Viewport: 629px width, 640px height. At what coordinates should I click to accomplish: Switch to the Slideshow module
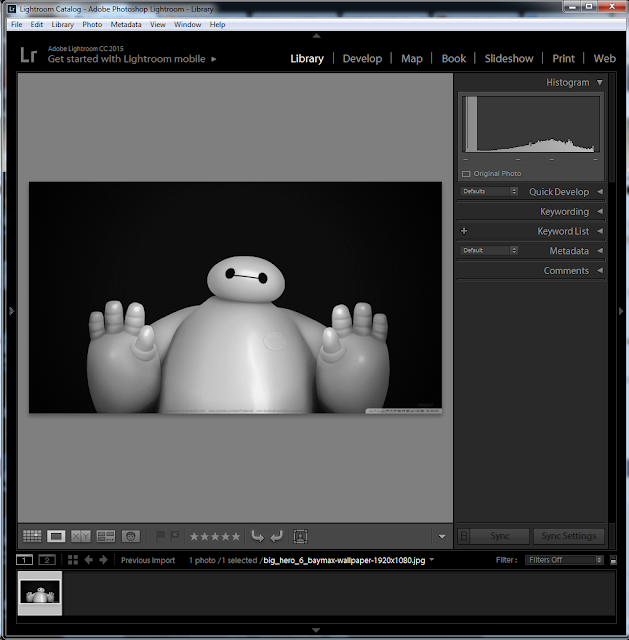point(509,59)
